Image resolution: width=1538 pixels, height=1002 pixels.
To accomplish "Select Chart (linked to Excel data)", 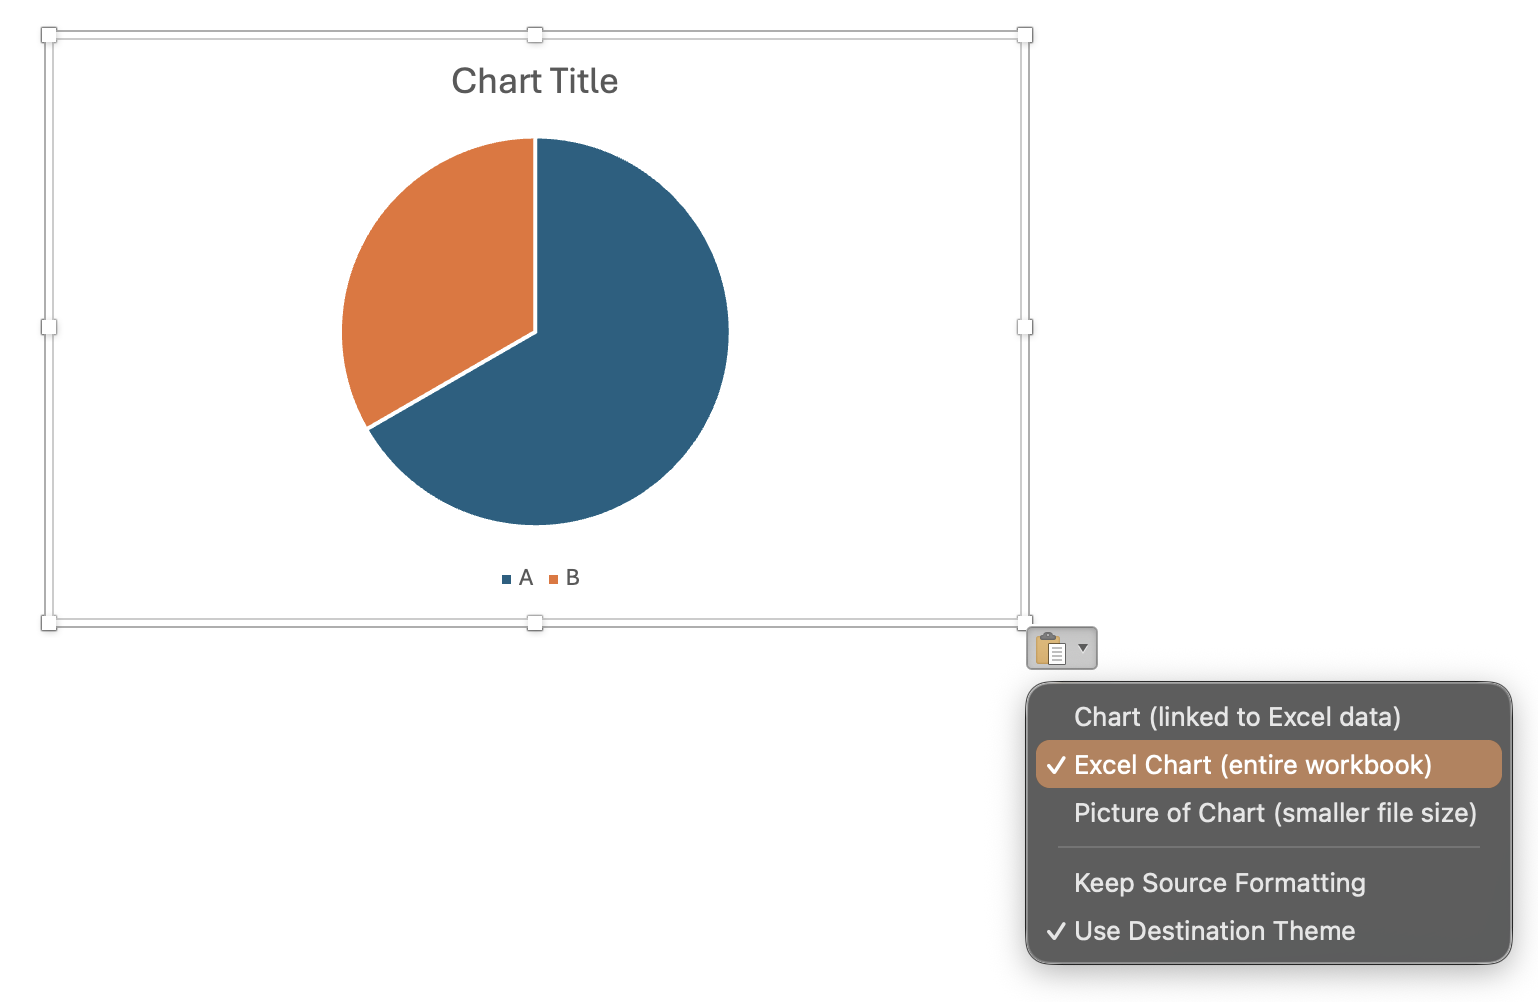I will click(x=1237, y=717).
